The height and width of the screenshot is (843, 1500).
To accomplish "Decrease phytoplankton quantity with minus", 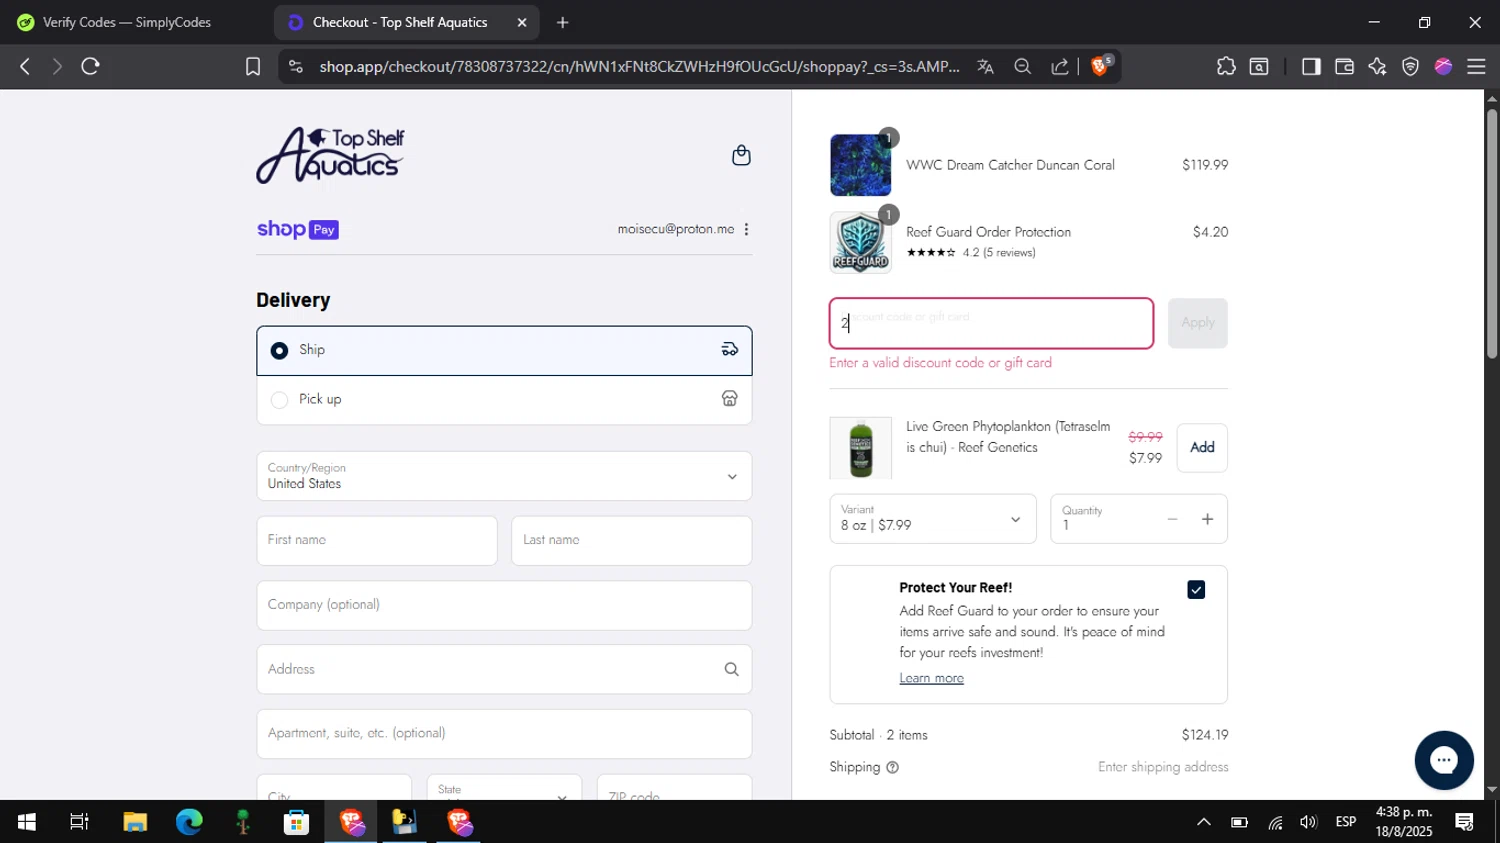I will (x=1172, y=519).
